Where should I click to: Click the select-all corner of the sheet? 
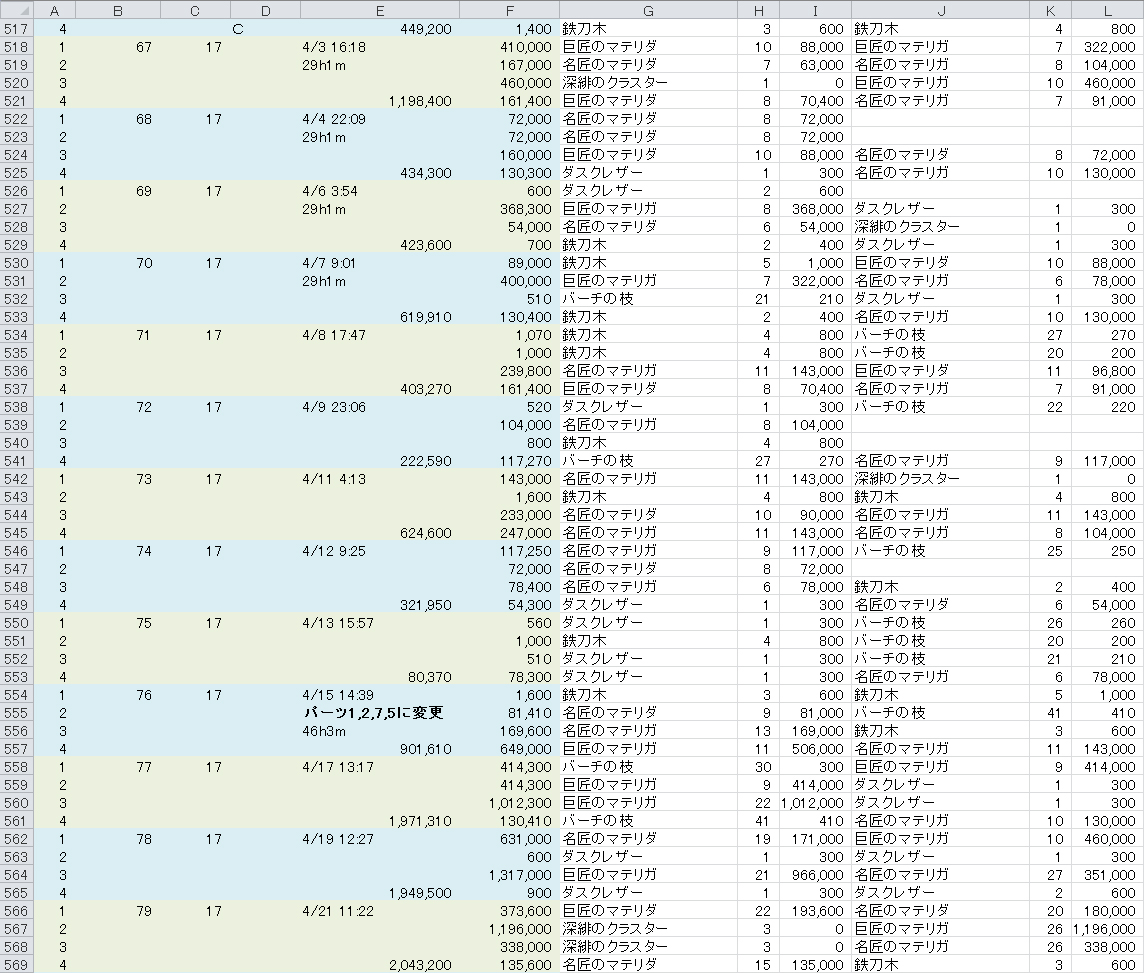pyautogui.click(x=16, y=10)
